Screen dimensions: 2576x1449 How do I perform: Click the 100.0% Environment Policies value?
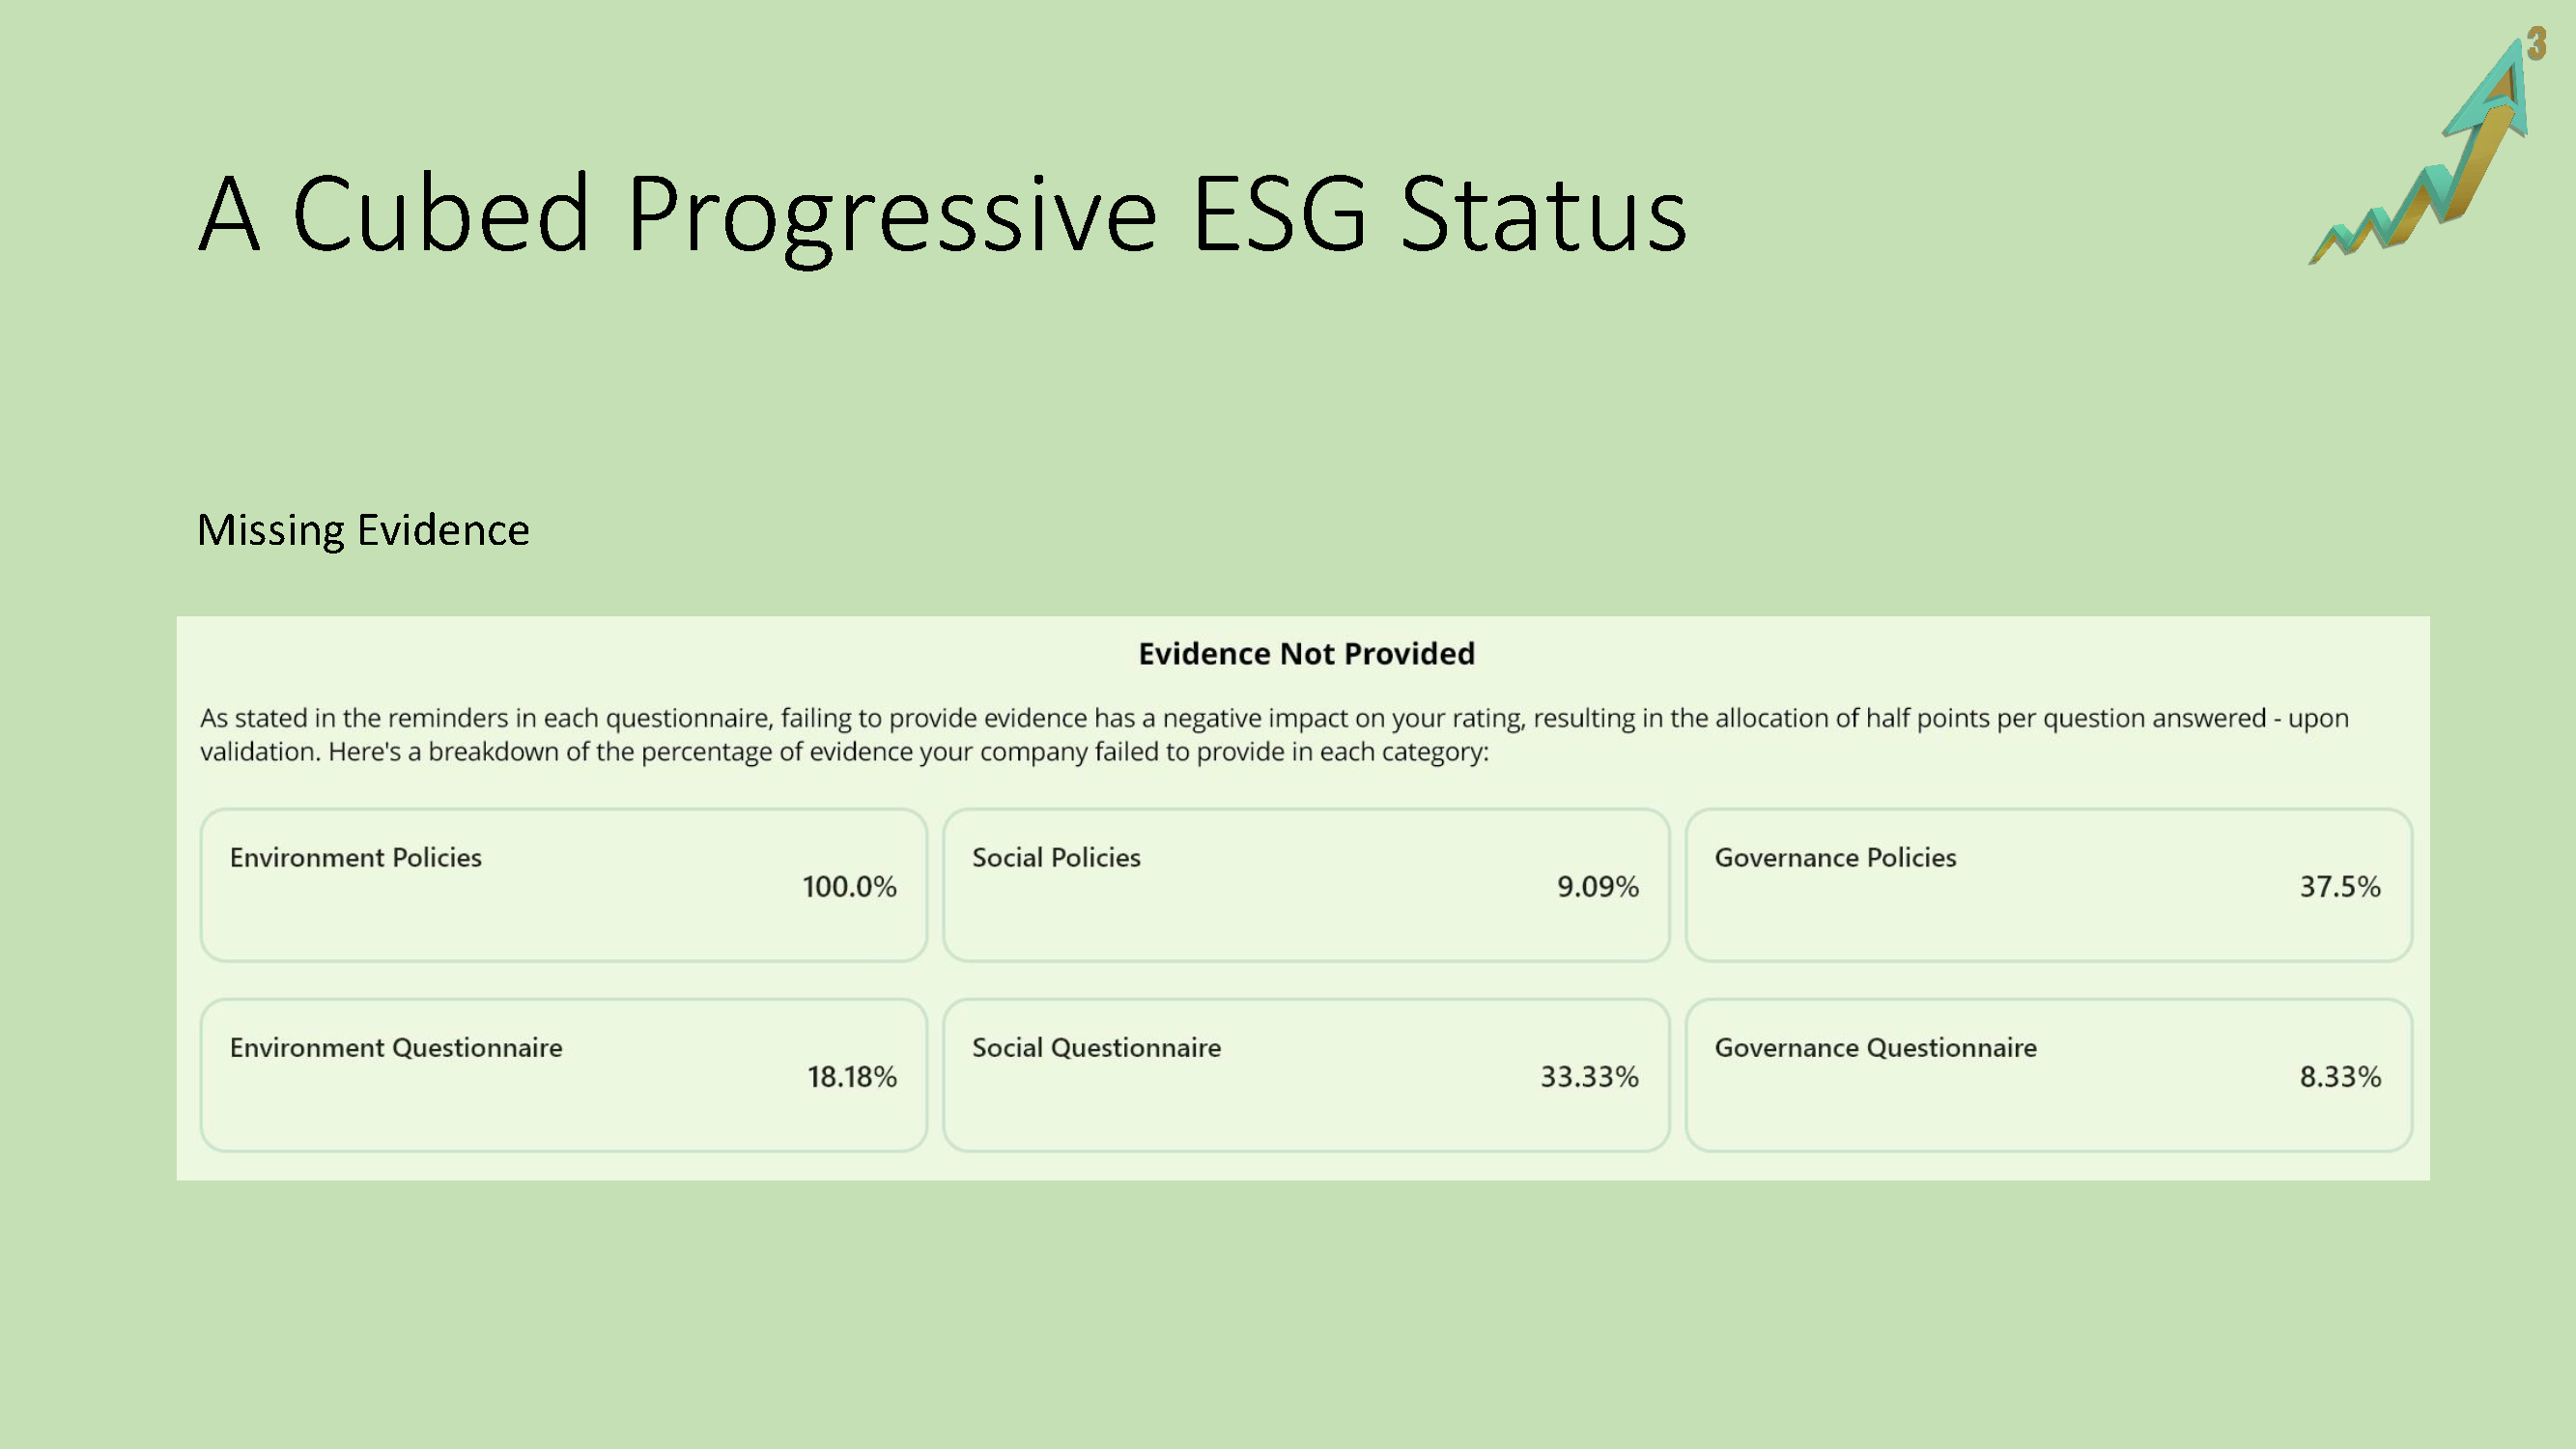click(x=849, y=887)
